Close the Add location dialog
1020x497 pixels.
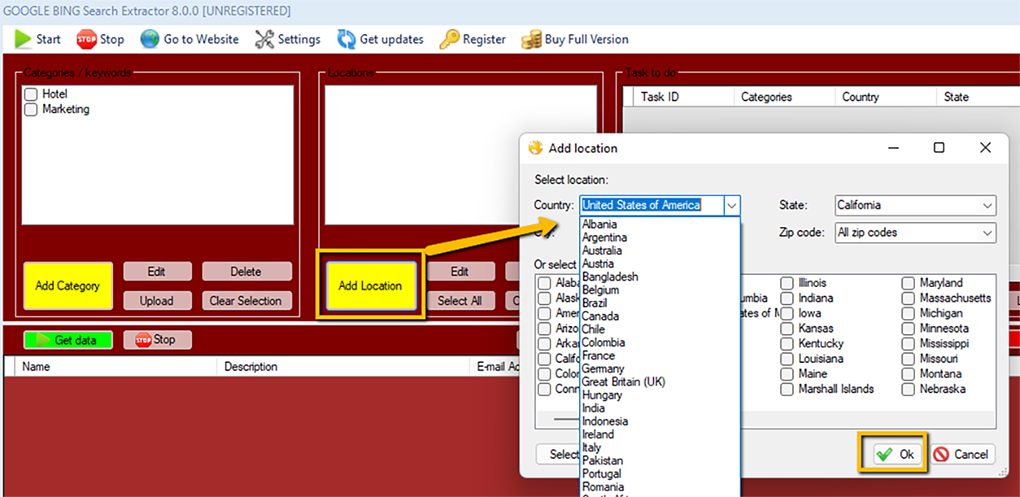[985, 148]
